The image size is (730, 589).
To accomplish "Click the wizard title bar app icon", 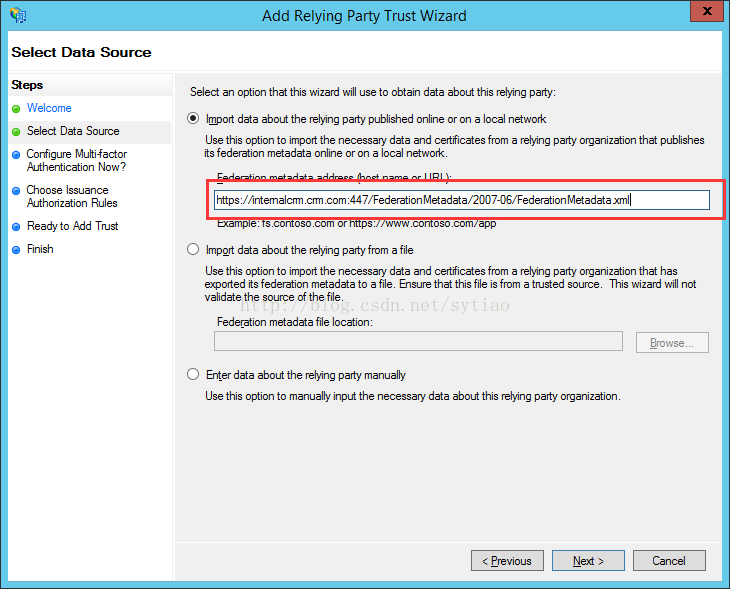I will tap(18, 15).
